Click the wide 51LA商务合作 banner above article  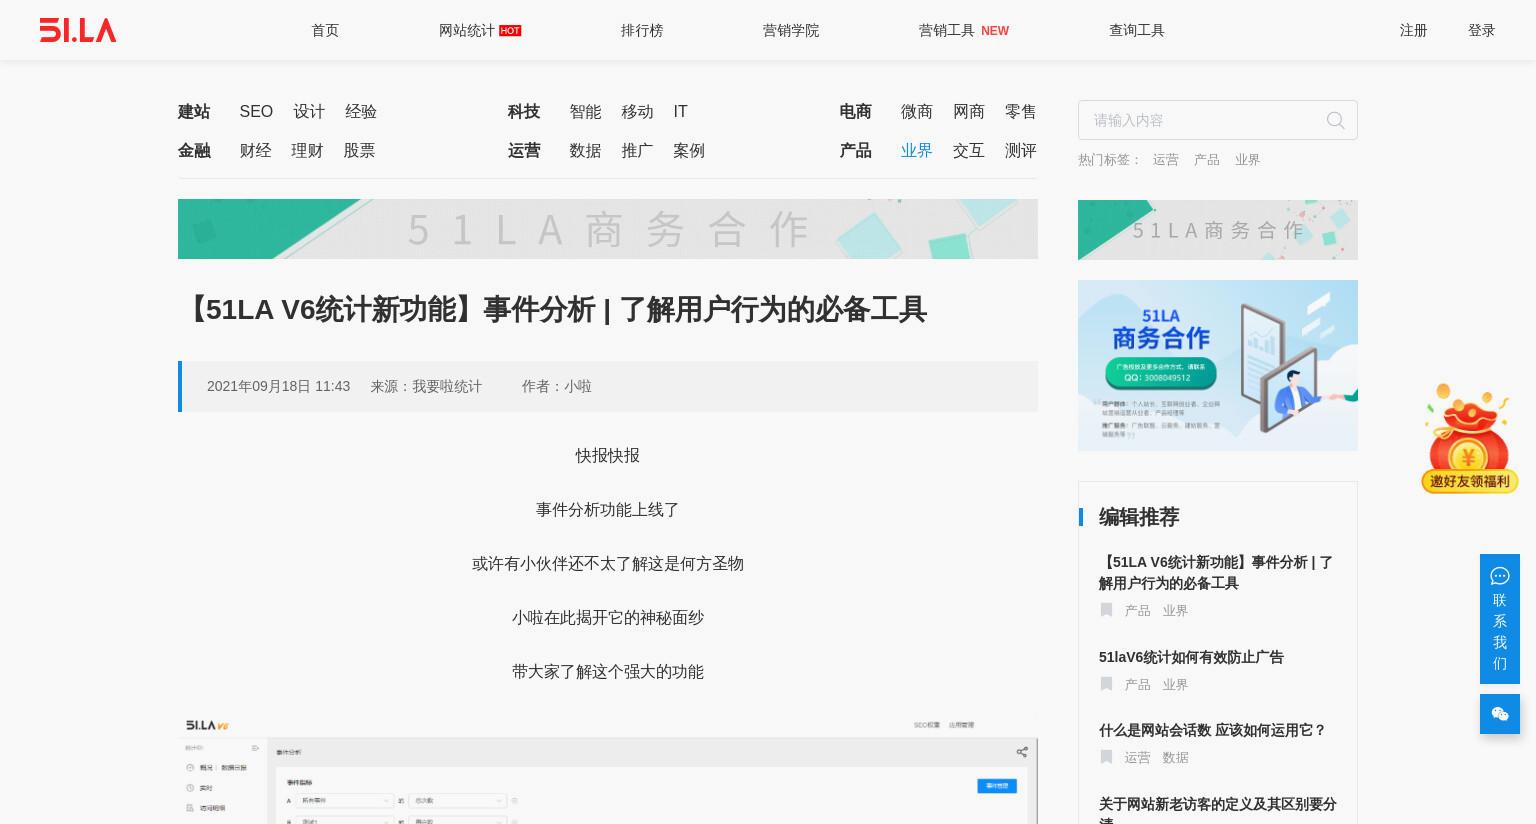click(608, 229)
